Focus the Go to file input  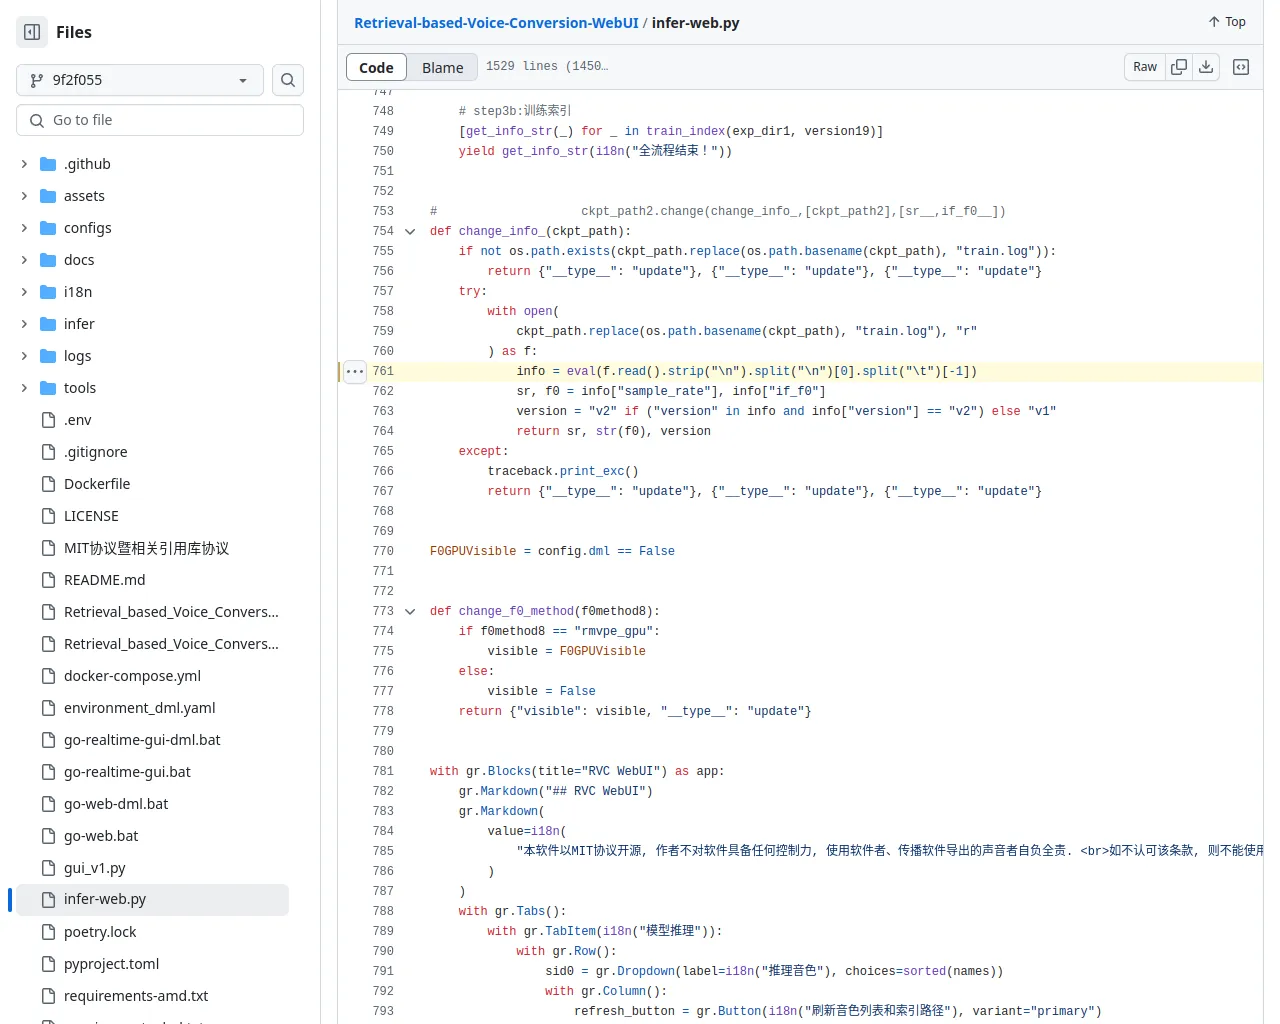pyautogui.click(x=160, y=120)
